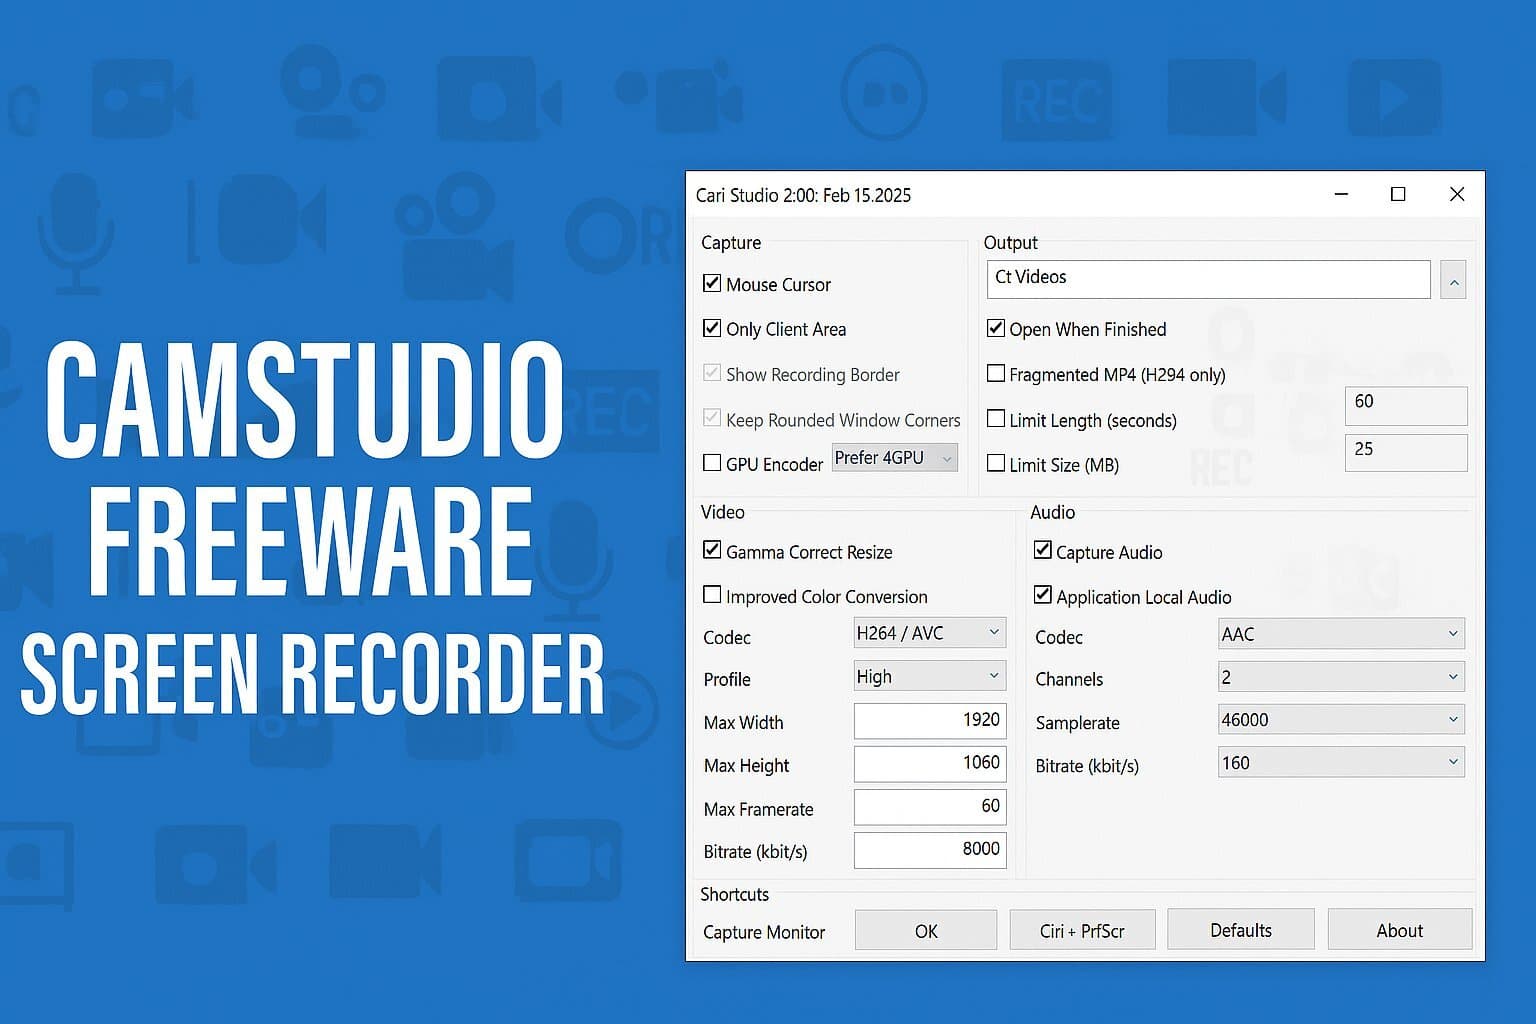Click the Ct Videos output path field
The image size is (1536, 1024).
point(1207,278)
